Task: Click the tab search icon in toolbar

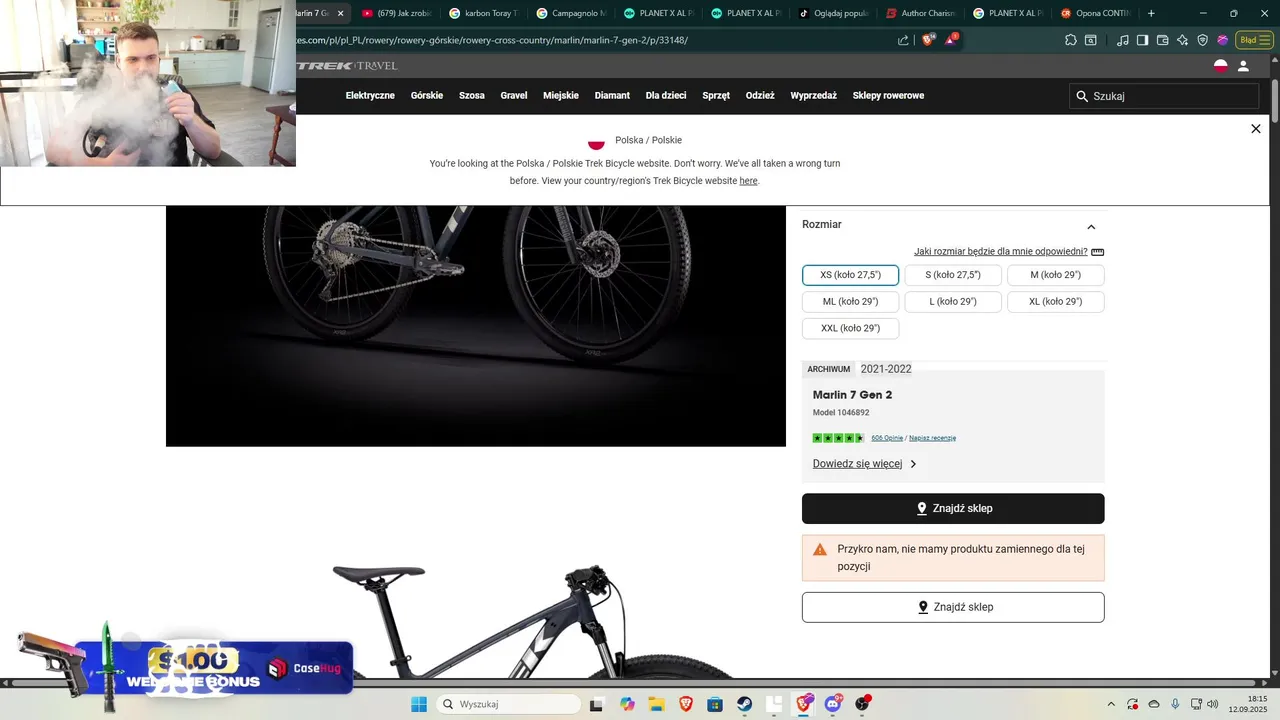Action: [x=1091, y=40]
